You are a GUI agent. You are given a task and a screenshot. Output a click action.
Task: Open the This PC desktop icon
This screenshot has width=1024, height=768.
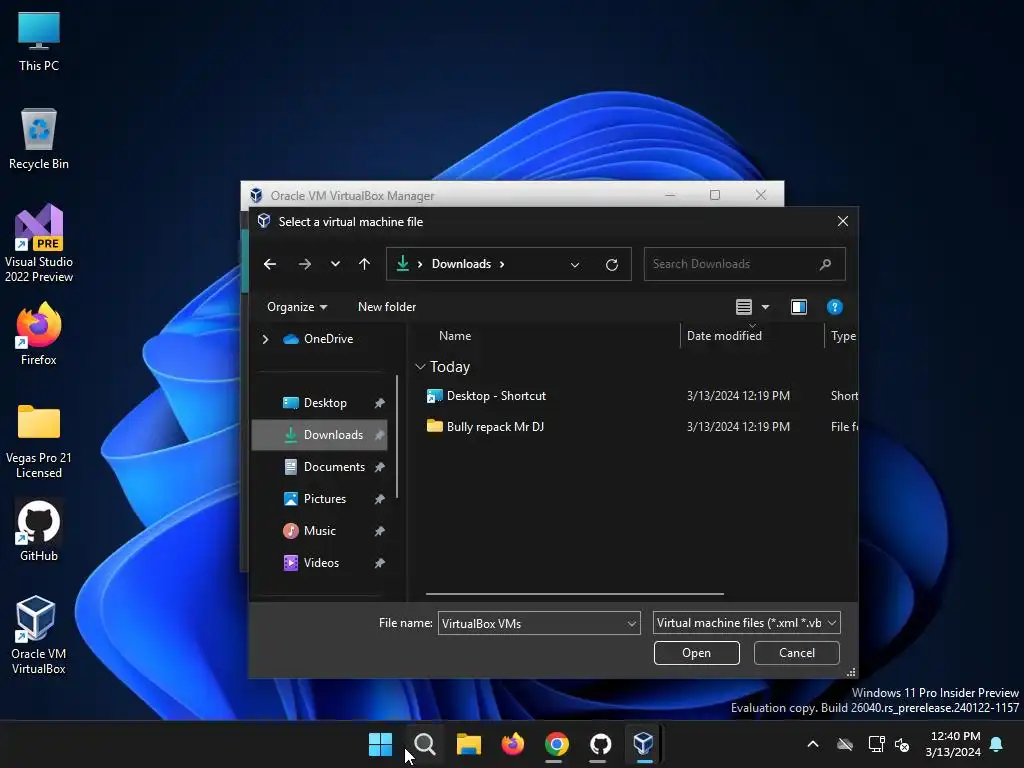pos(39,42)
